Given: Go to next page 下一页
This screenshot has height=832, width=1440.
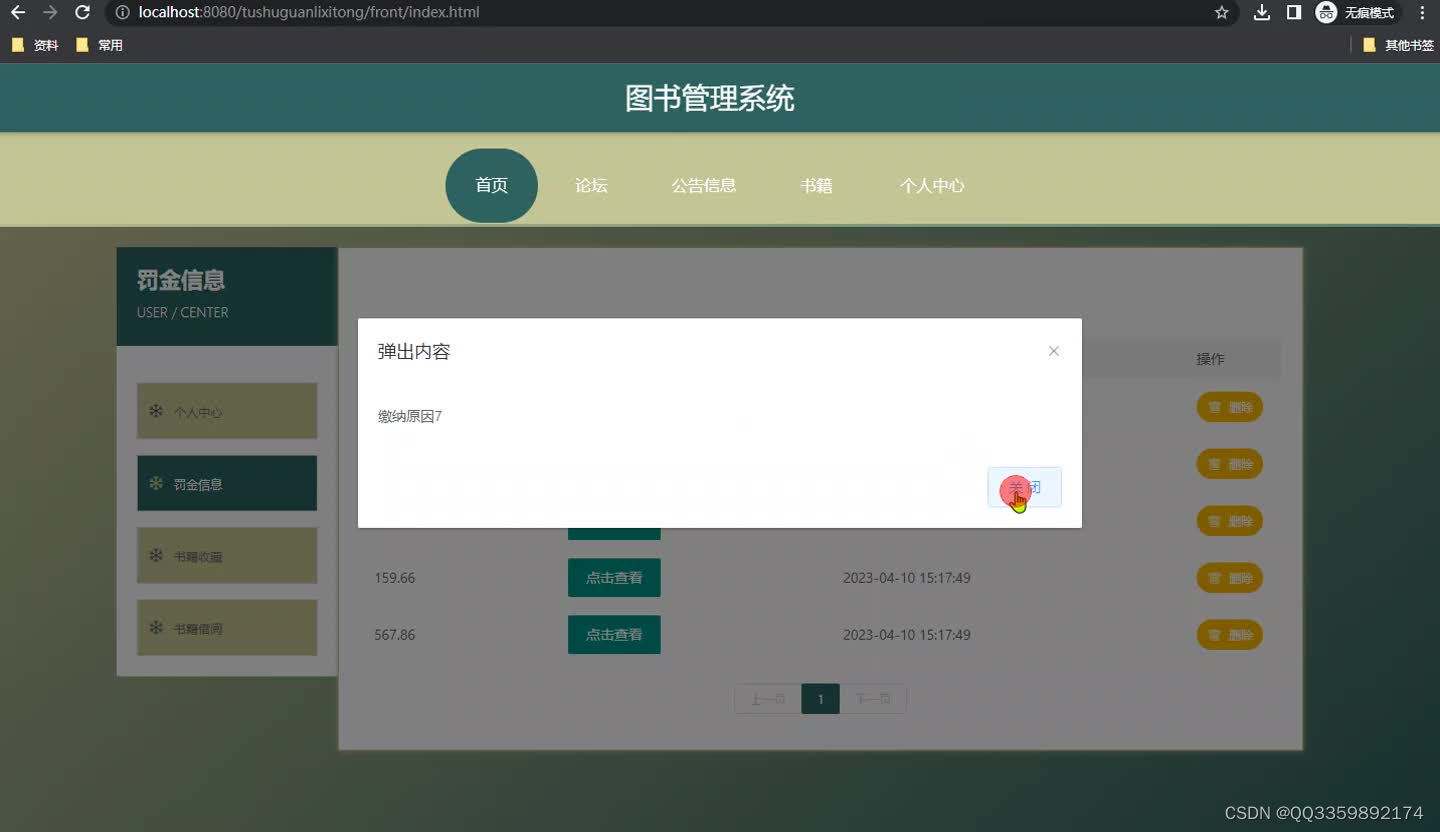Looking at the screenshot, I should coord(873,699).
